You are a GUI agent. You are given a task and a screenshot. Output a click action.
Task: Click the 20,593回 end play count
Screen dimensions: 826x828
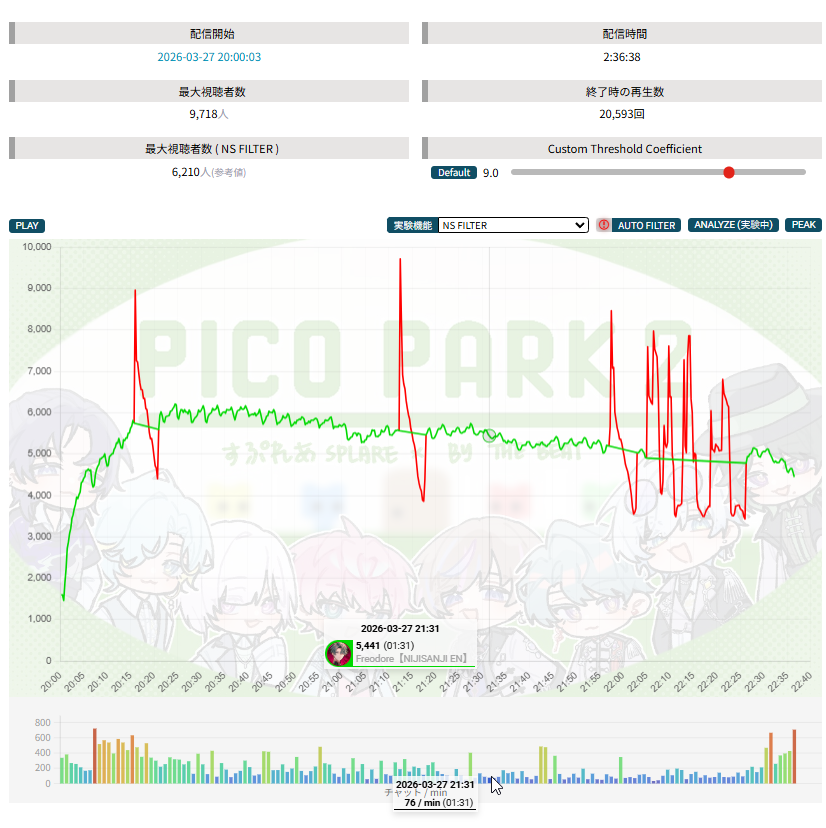[622, 114]
